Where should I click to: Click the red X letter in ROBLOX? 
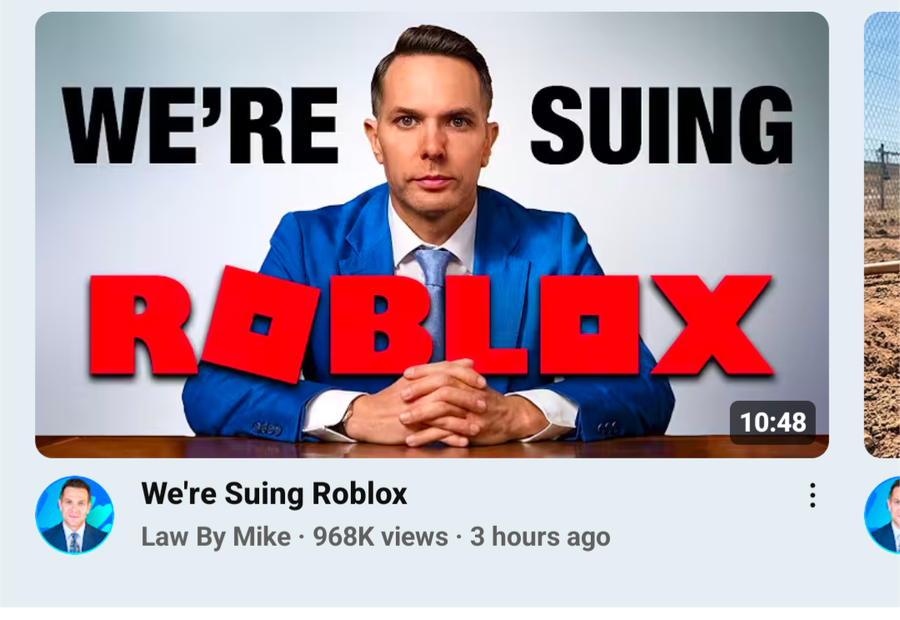(x=712, y=325)
